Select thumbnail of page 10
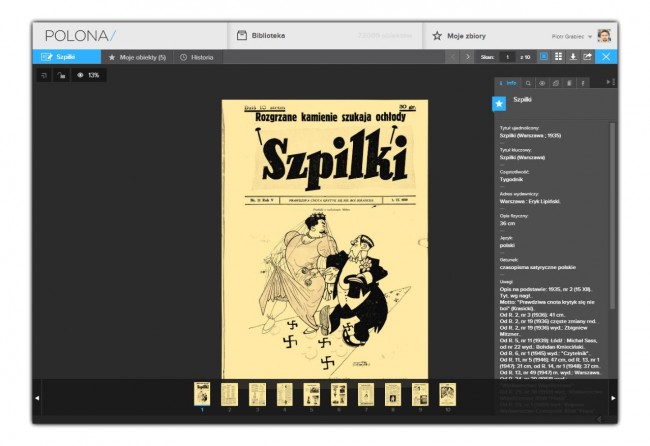This screenshot has width=650, height=446. tap(447, 394)
